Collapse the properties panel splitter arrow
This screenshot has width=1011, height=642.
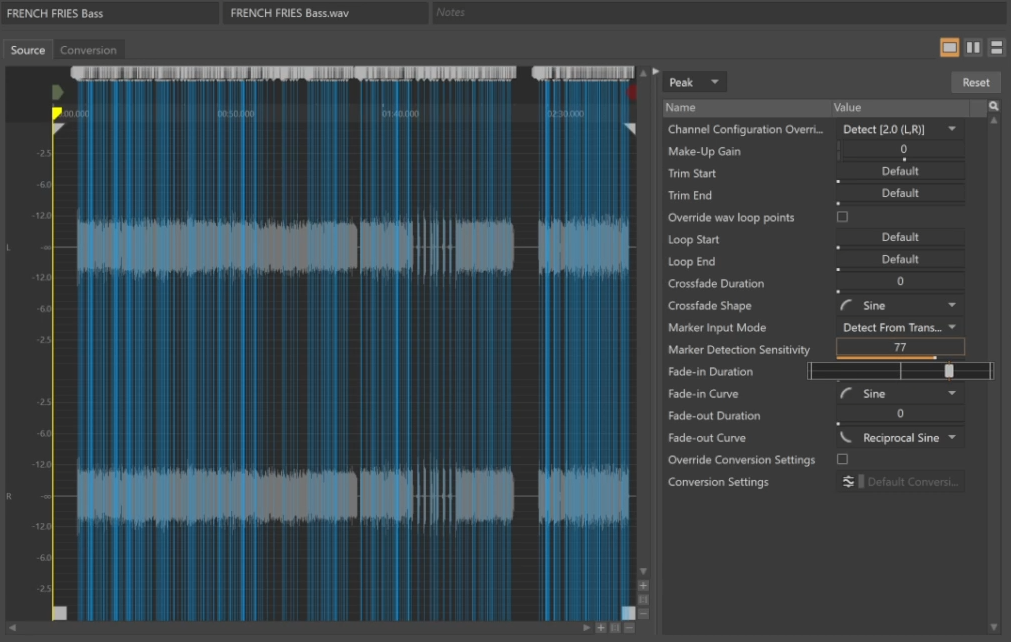click(656, 72)
